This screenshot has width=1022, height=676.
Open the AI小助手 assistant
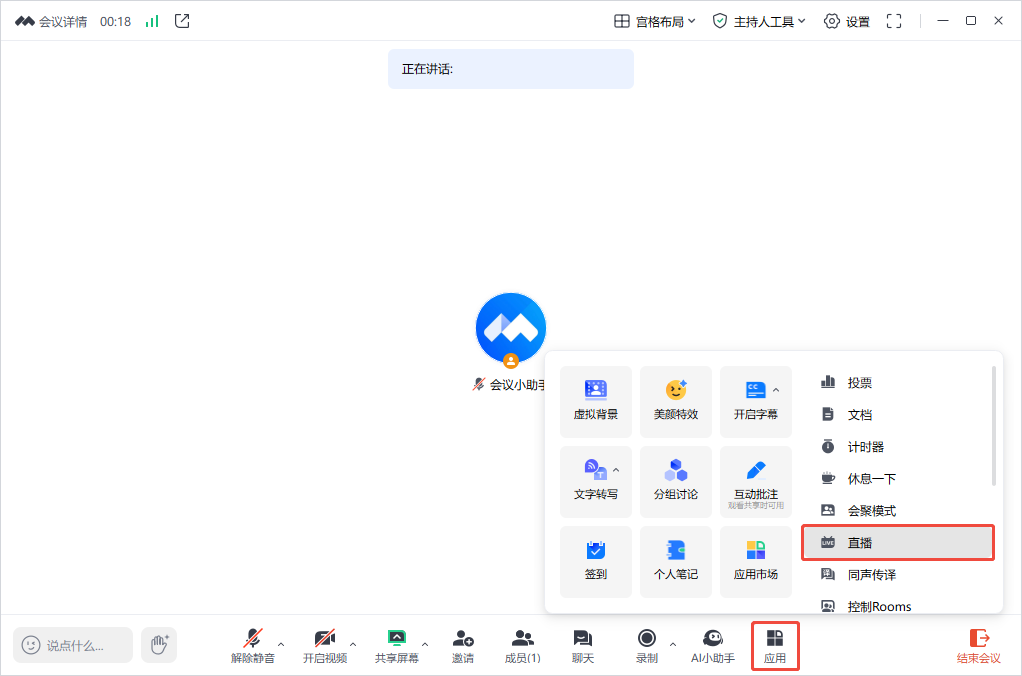[x=712, y=646]
